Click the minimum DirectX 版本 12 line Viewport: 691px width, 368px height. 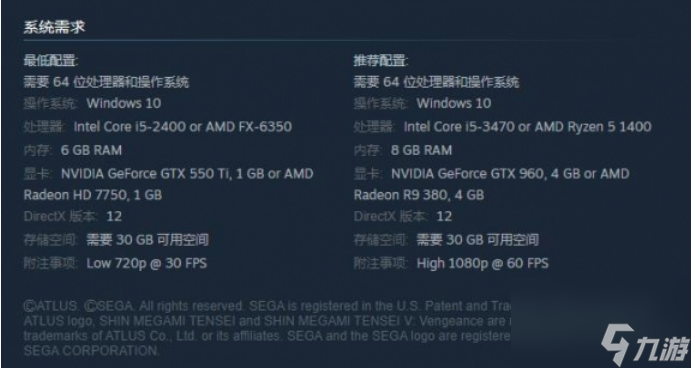tap(73, 216)
